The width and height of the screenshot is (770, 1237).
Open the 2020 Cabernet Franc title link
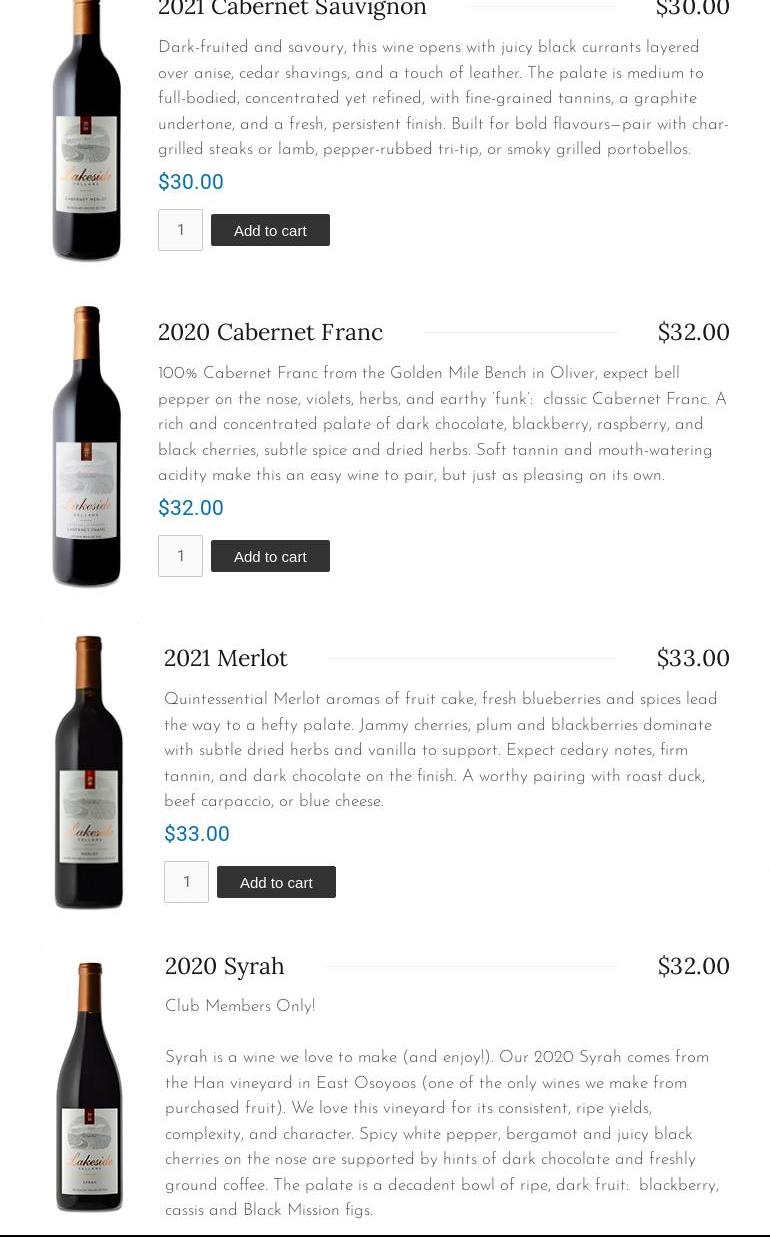[270, 332]
